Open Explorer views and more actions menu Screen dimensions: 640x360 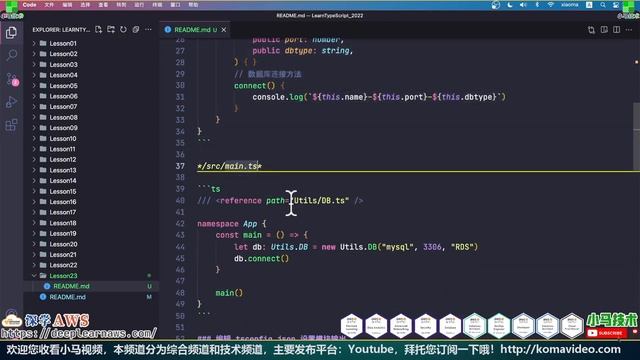pos(148,29)
